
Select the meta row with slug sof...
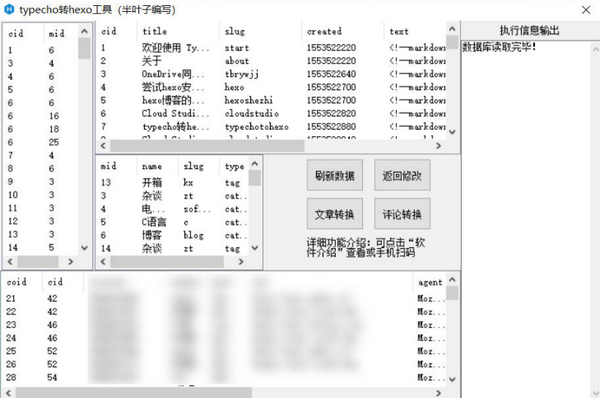pos(173,209)
